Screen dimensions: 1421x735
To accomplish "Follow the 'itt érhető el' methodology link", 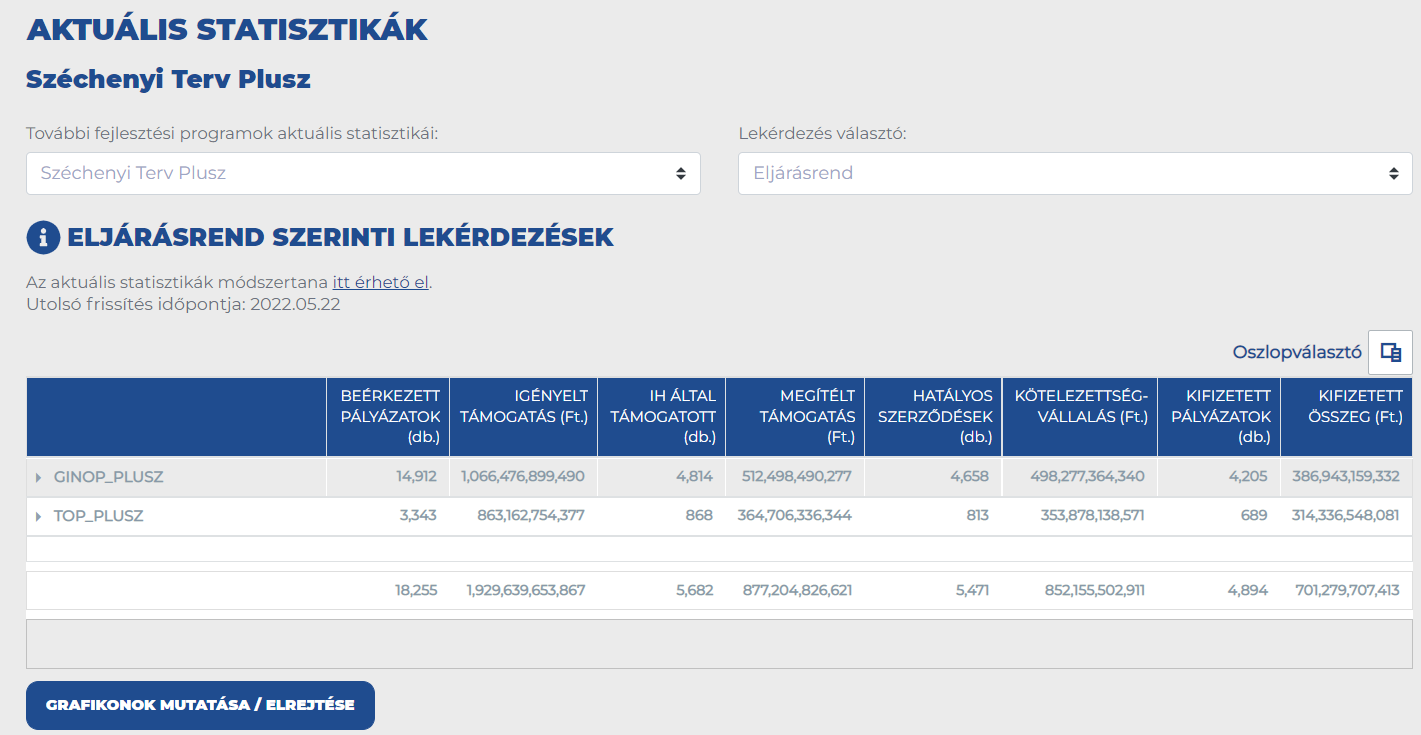I will click(x=380, y=282).
